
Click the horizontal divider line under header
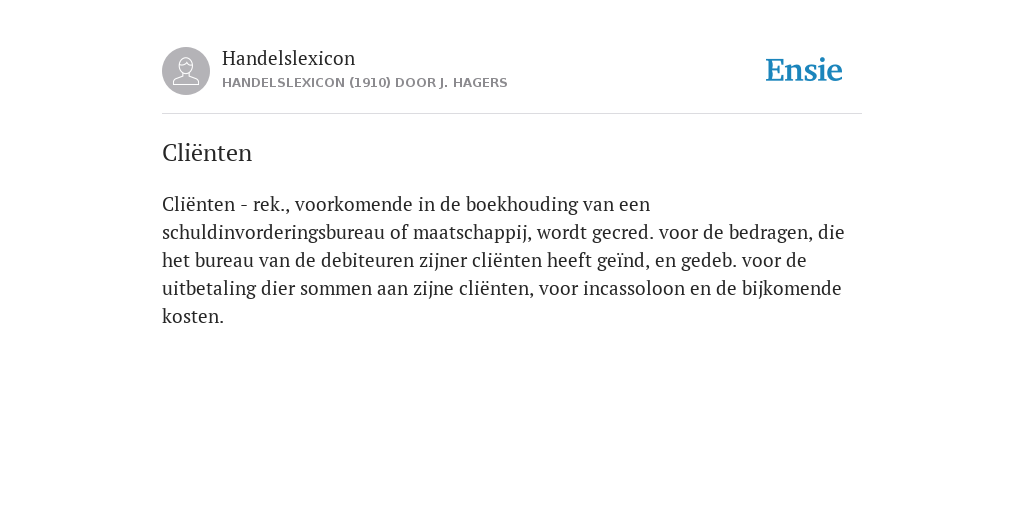pos(512,114)
